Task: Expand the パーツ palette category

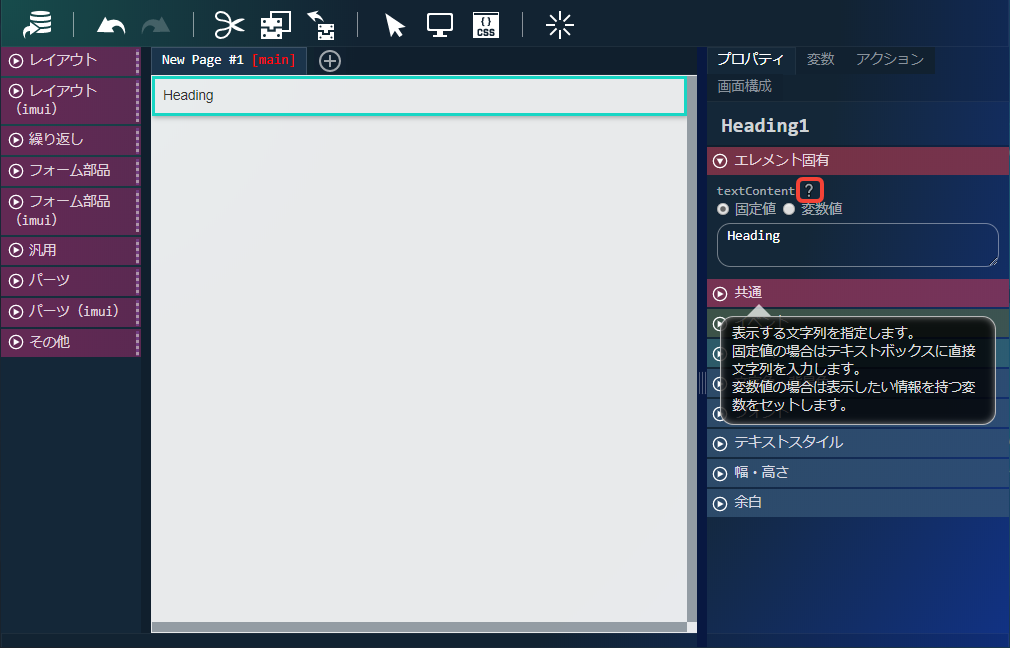Action: click(x=70, y=281)
